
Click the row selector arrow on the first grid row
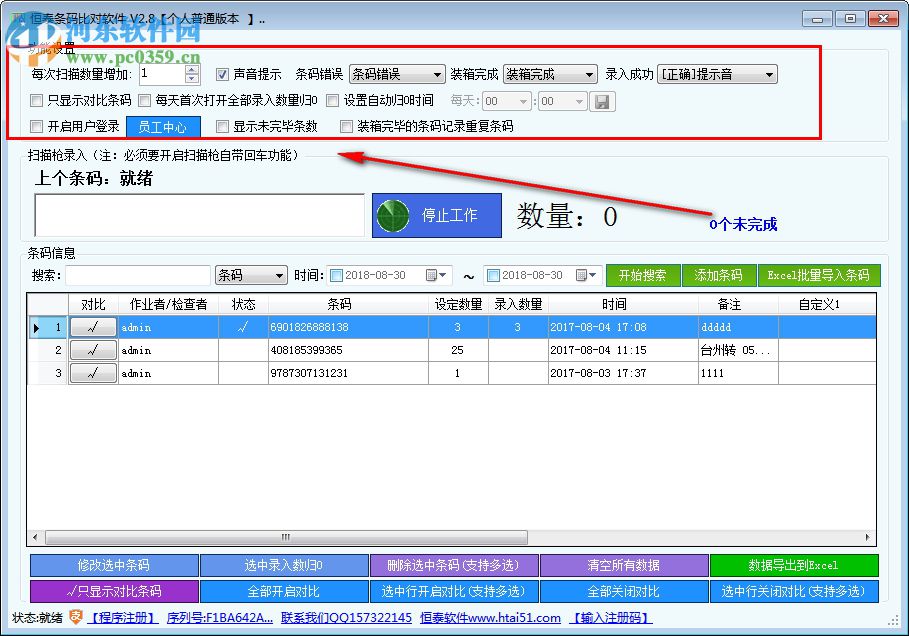coord(35,327)
